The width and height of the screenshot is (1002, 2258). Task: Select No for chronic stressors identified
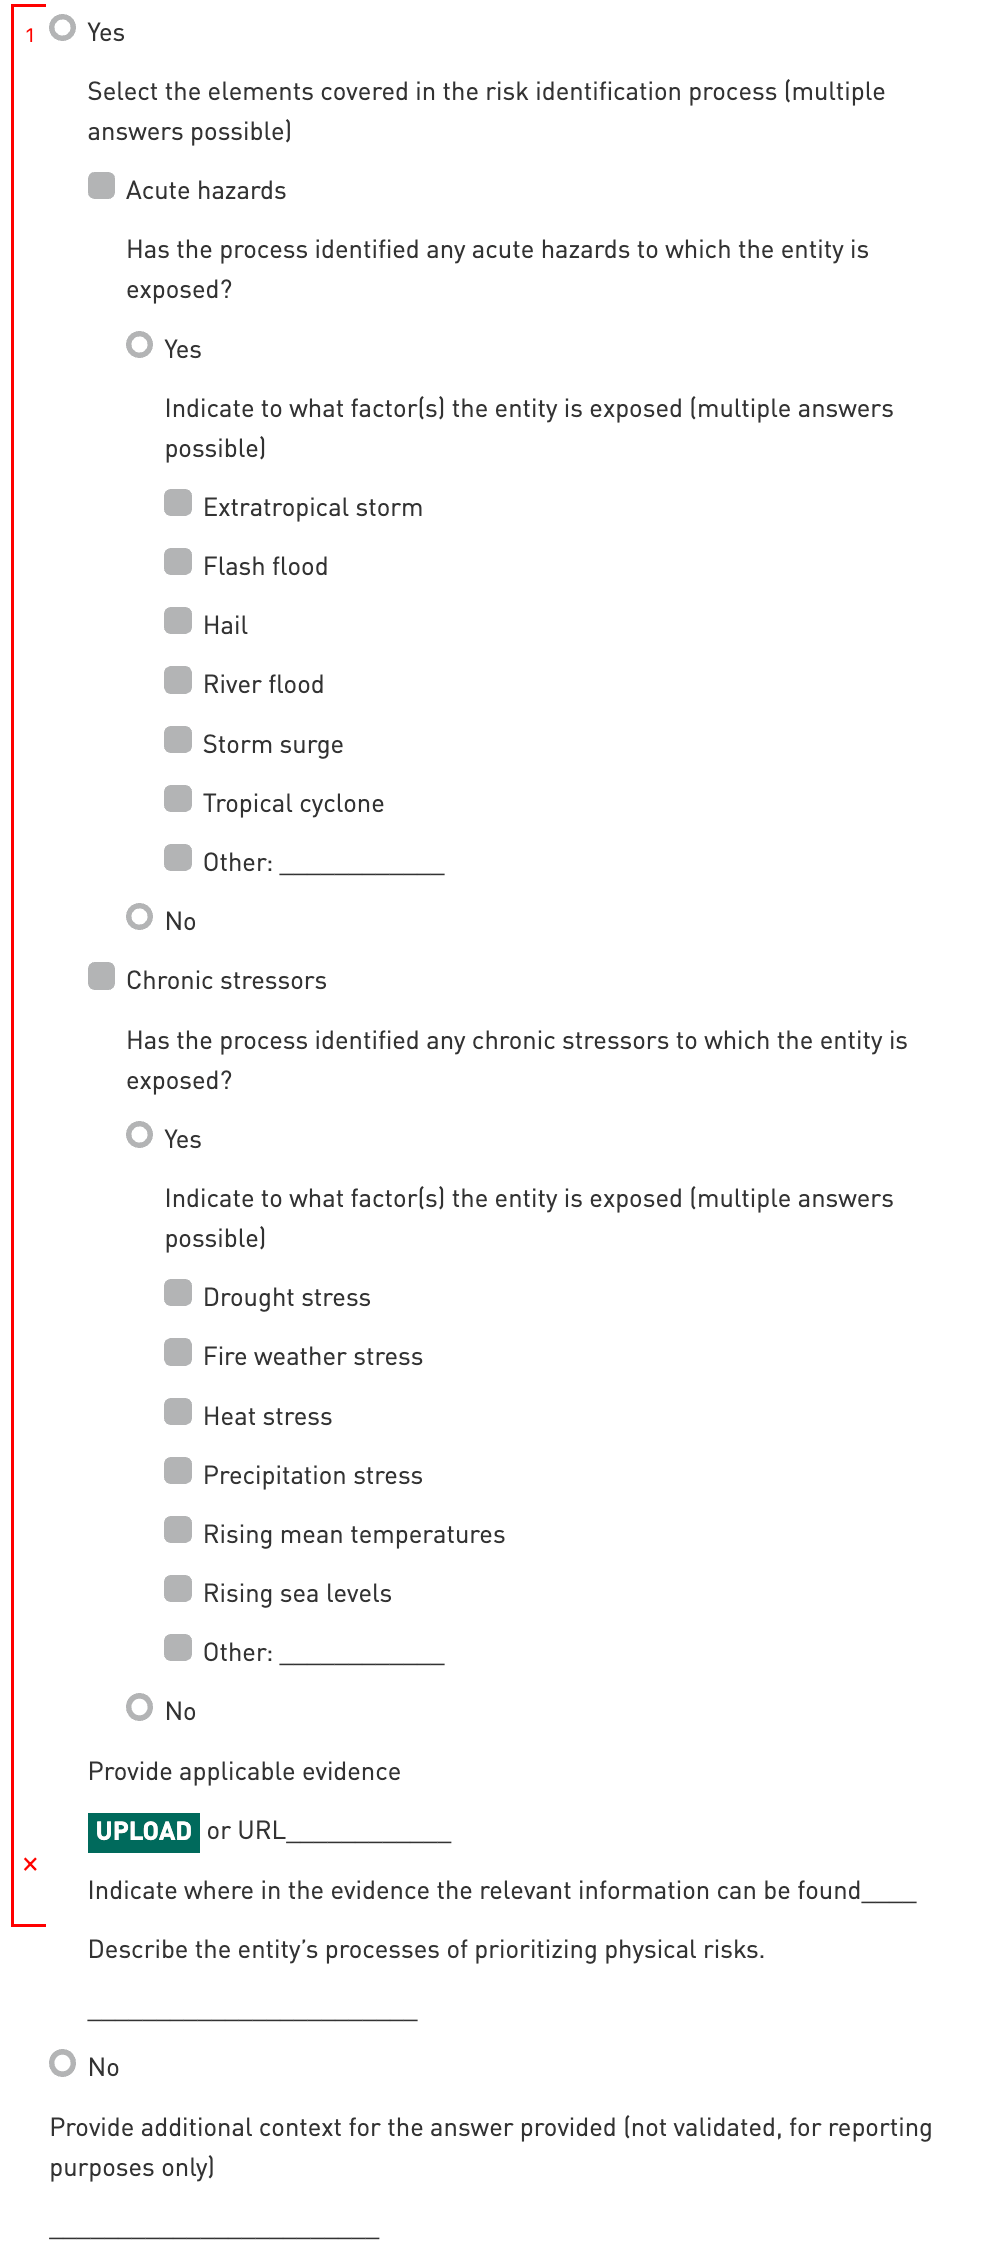tap(140, 1707)
